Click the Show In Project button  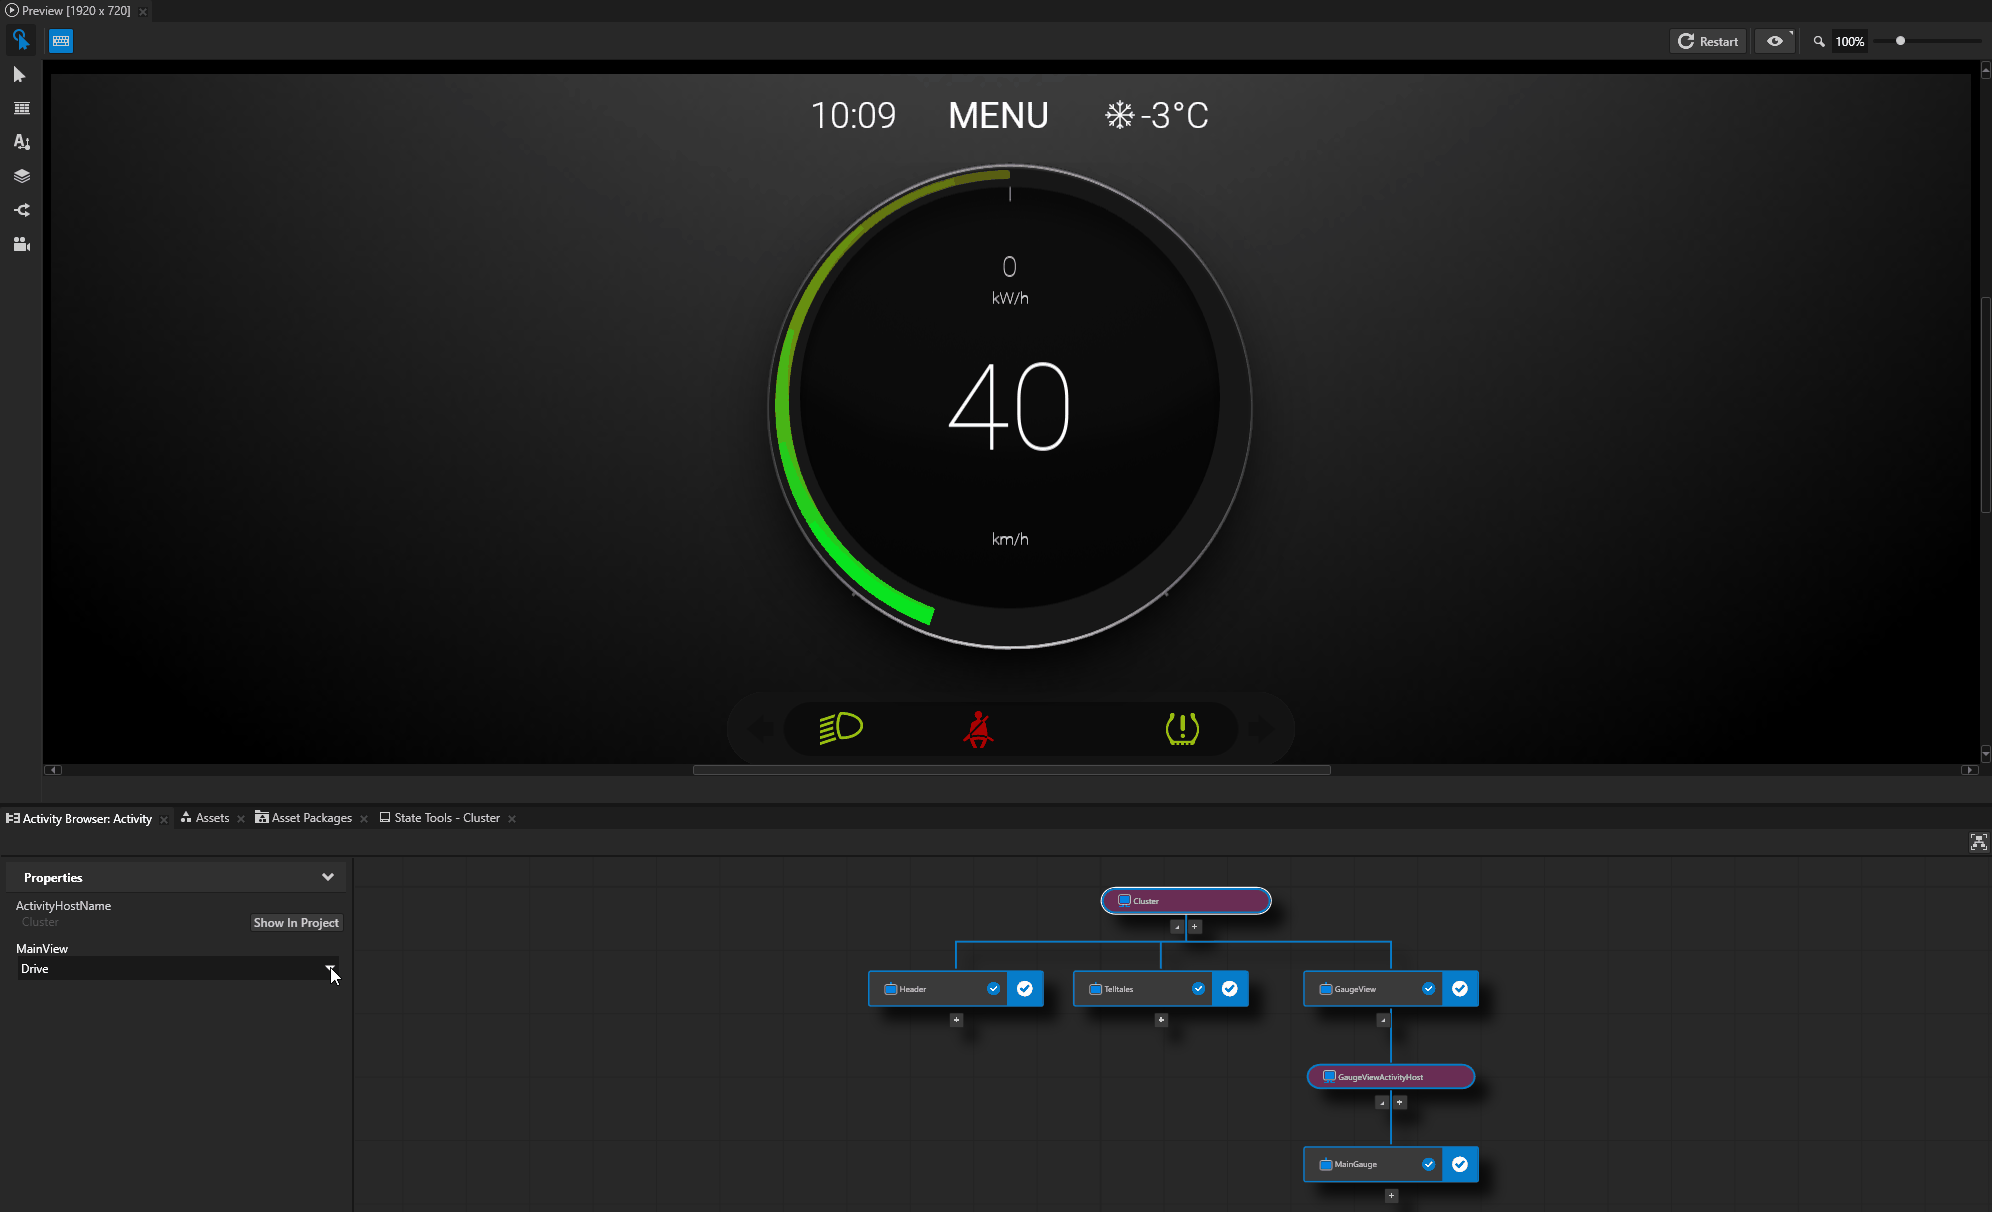click(x=296, y=923)
